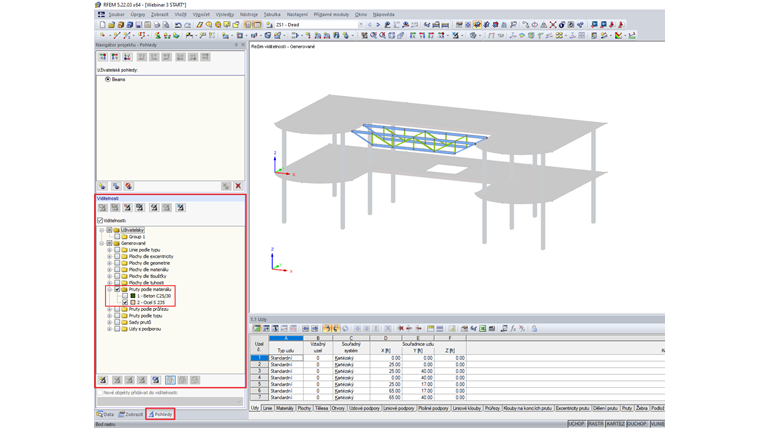Click the first icon in table toolbar
The width and height of the screenshot is (760, 428).
point(256,329)
